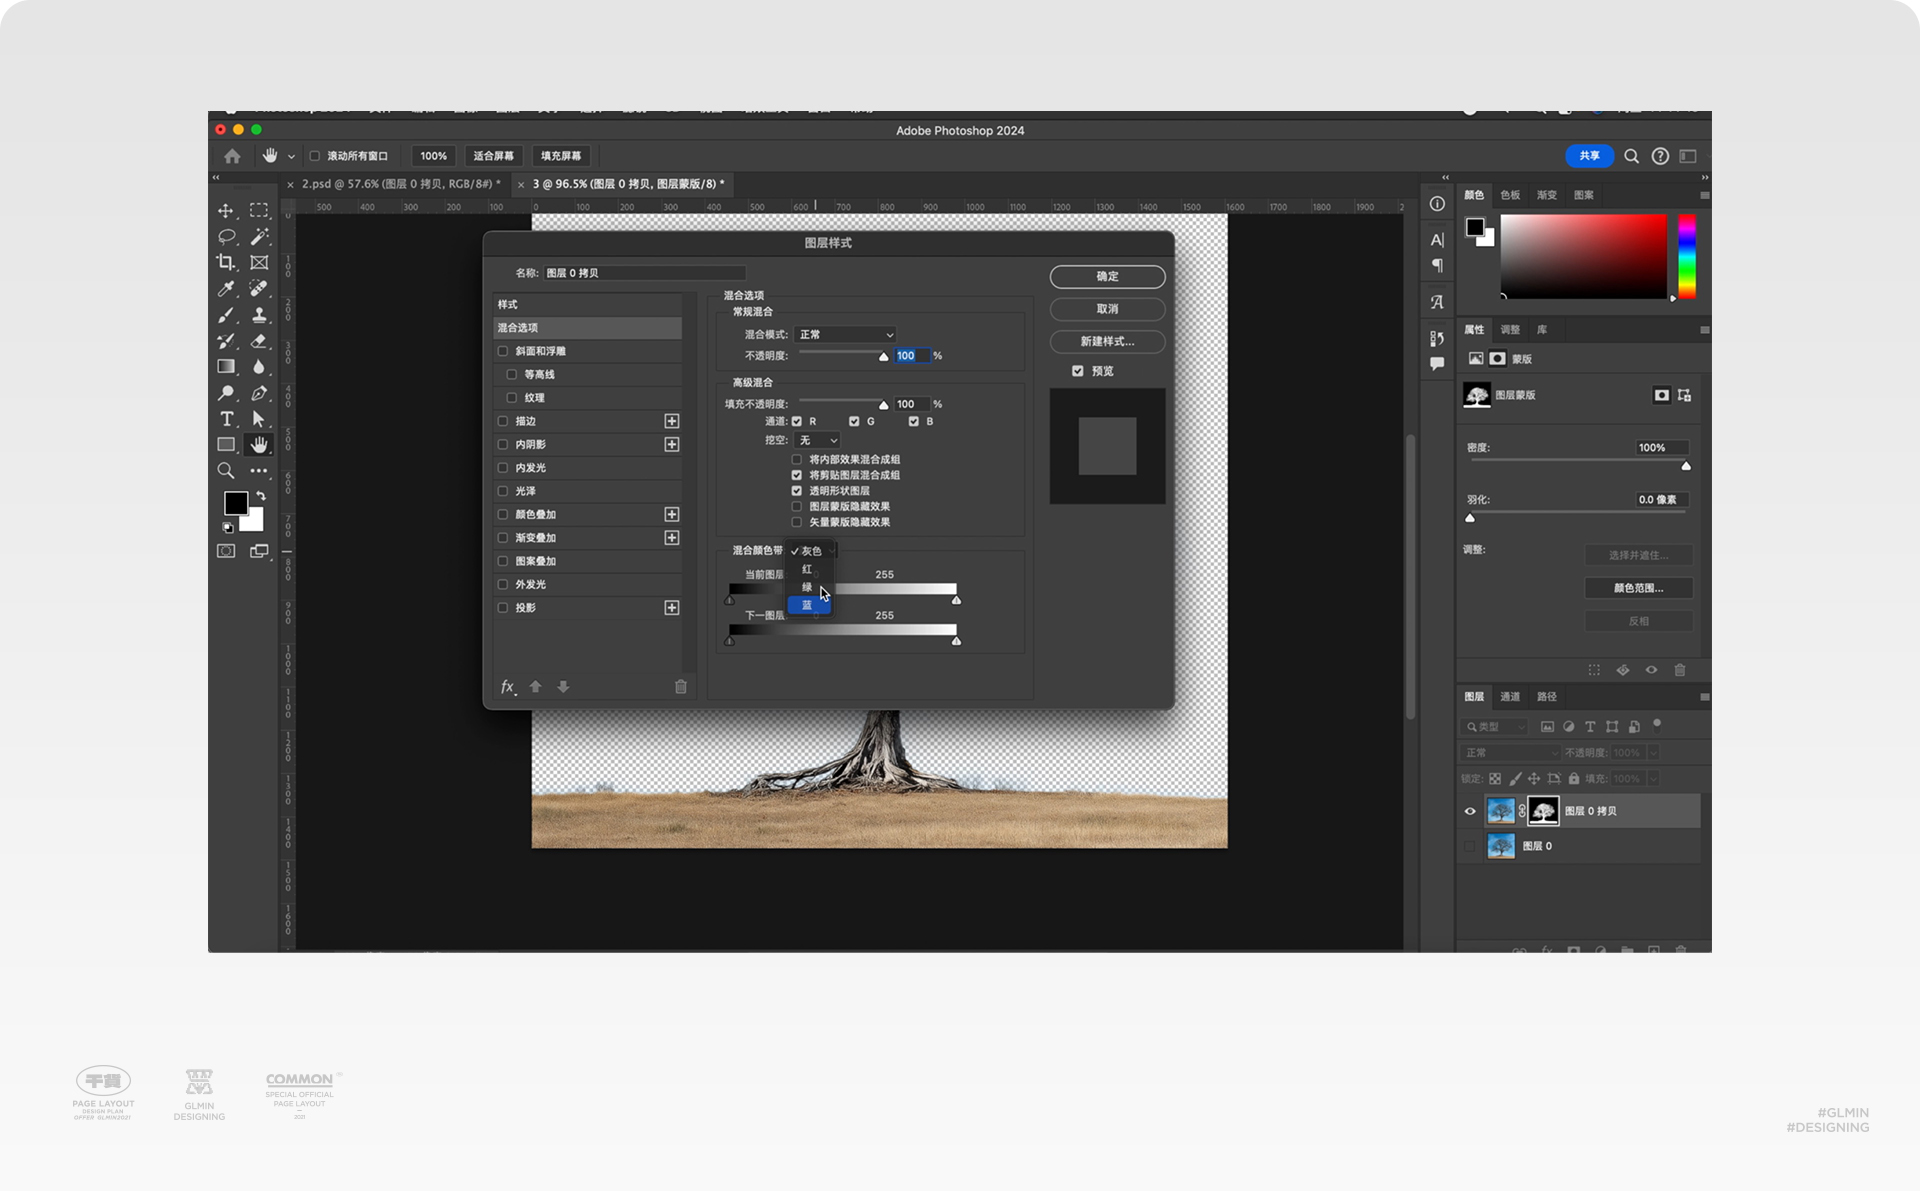Choose 蓝 from blend-if channel menu

(x=808, y=605)
